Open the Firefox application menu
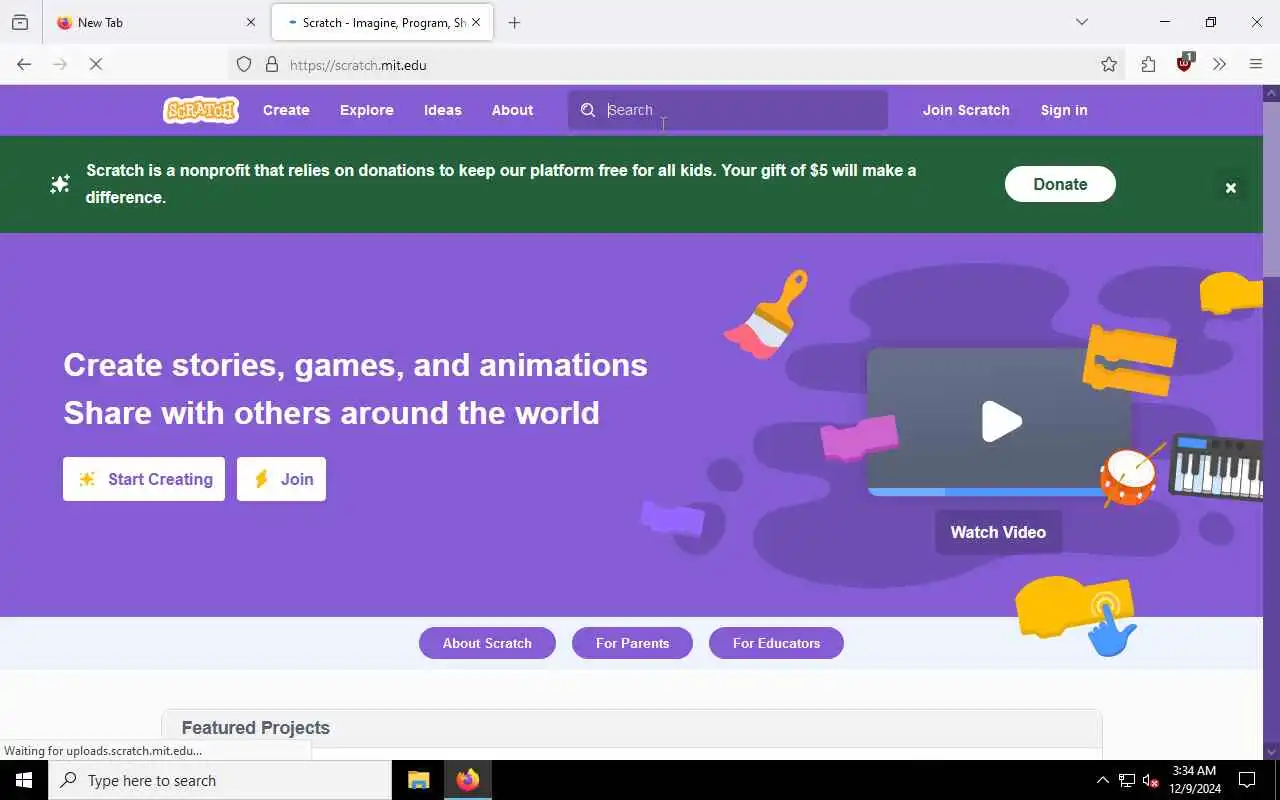This screenshot has width=1280, height=800. click(1256, 65)
